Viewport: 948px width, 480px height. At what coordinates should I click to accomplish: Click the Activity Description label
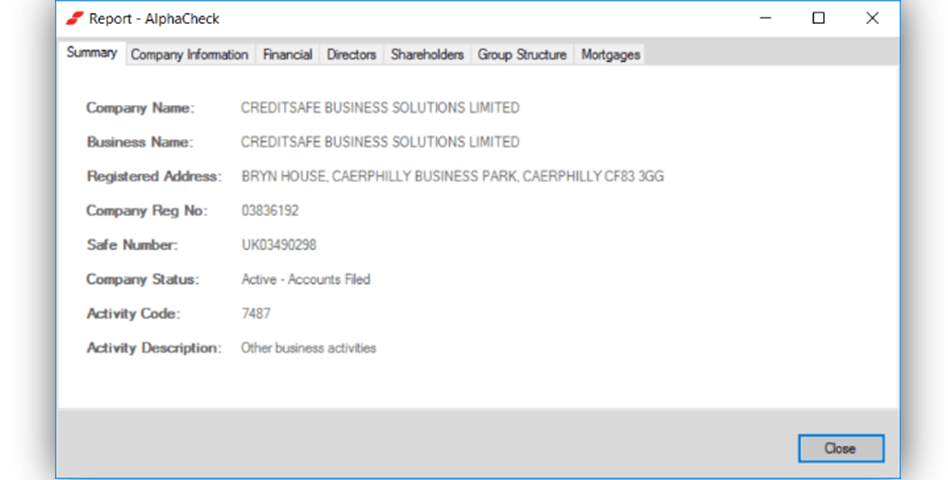pos(154,348)
